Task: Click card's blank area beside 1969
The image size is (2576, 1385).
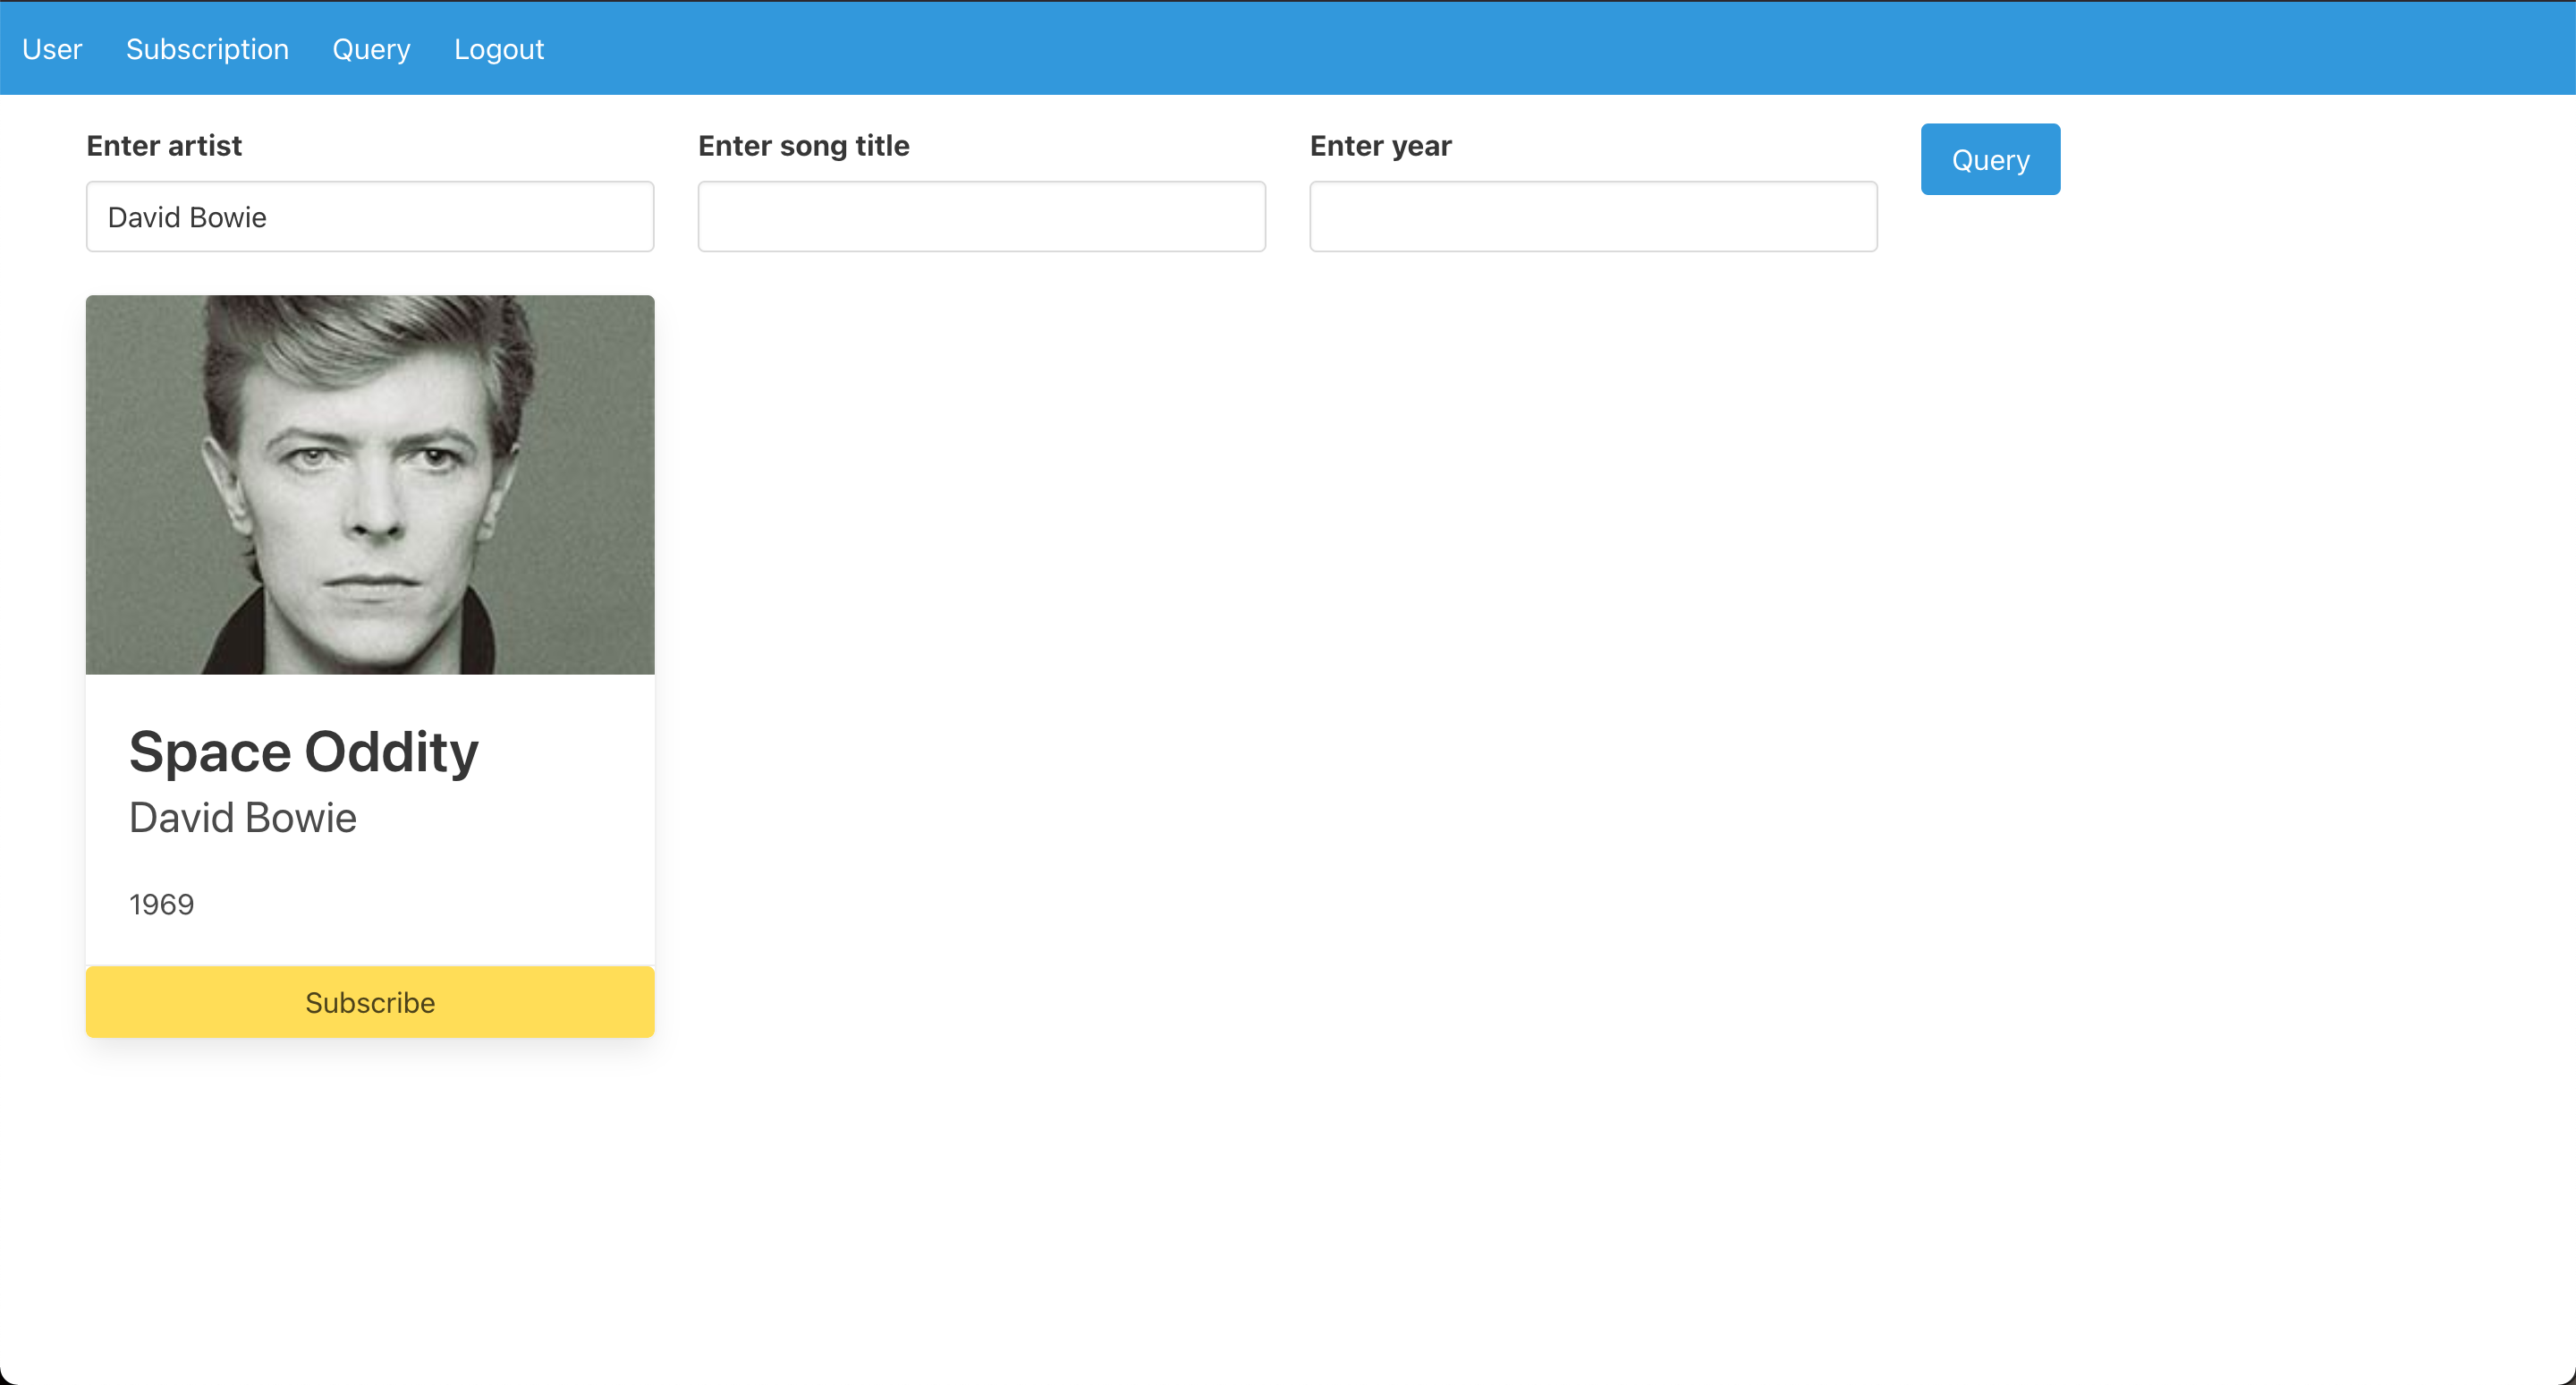Action: [x=450, y=904]
